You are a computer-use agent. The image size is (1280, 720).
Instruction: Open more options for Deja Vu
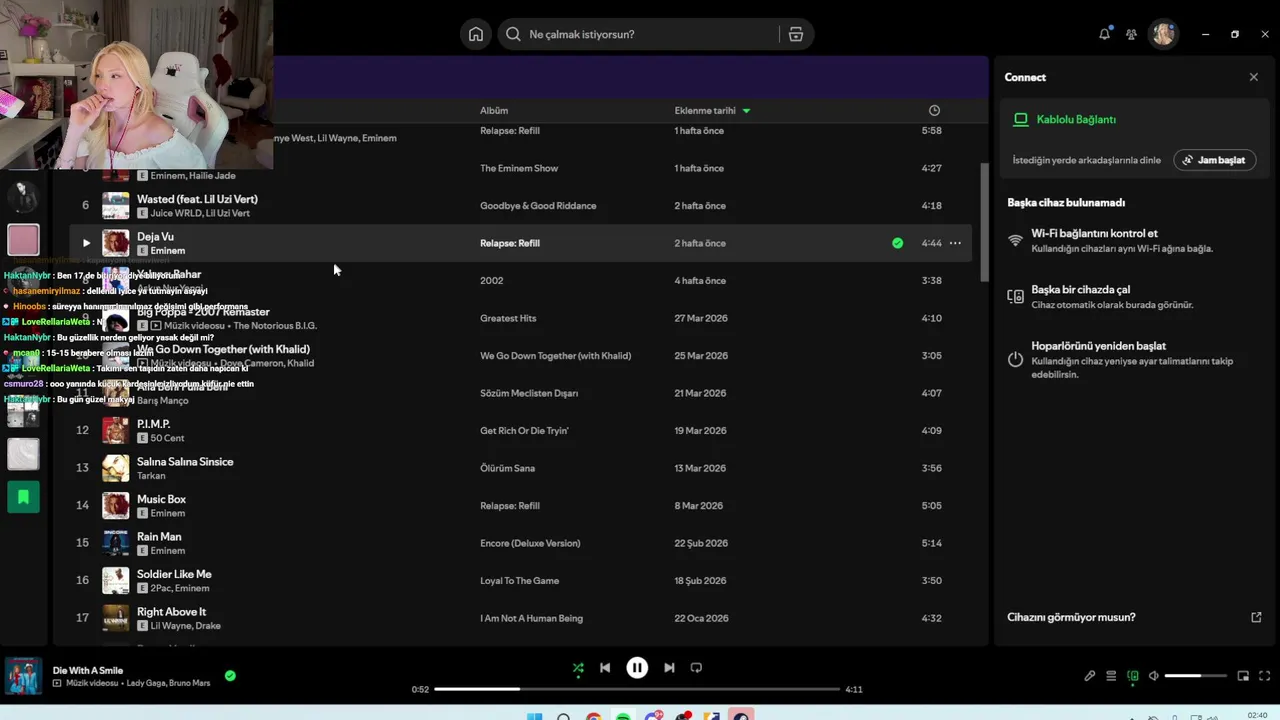(x=955, y=243)
